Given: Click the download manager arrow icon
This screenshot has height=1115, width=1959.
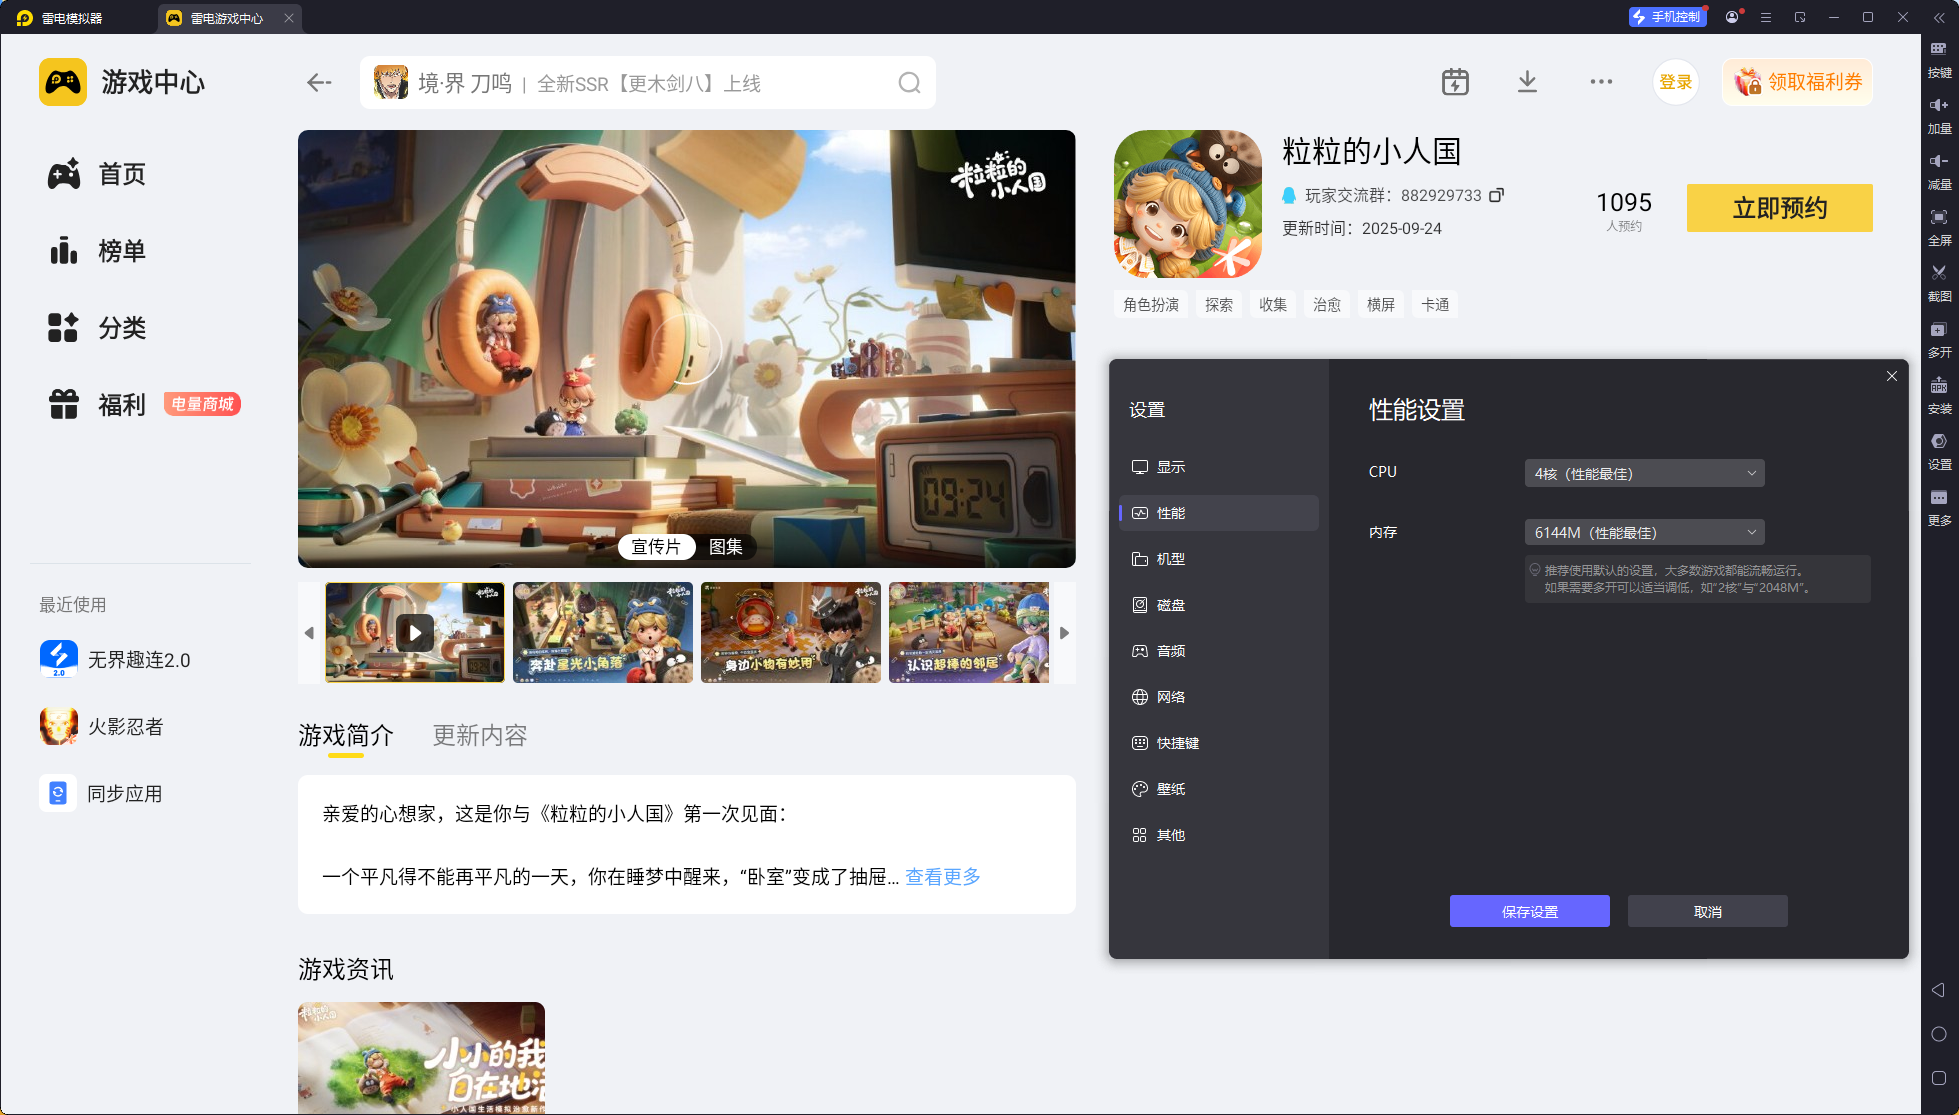Looking at the screenshot, I should coord(1527,82).
